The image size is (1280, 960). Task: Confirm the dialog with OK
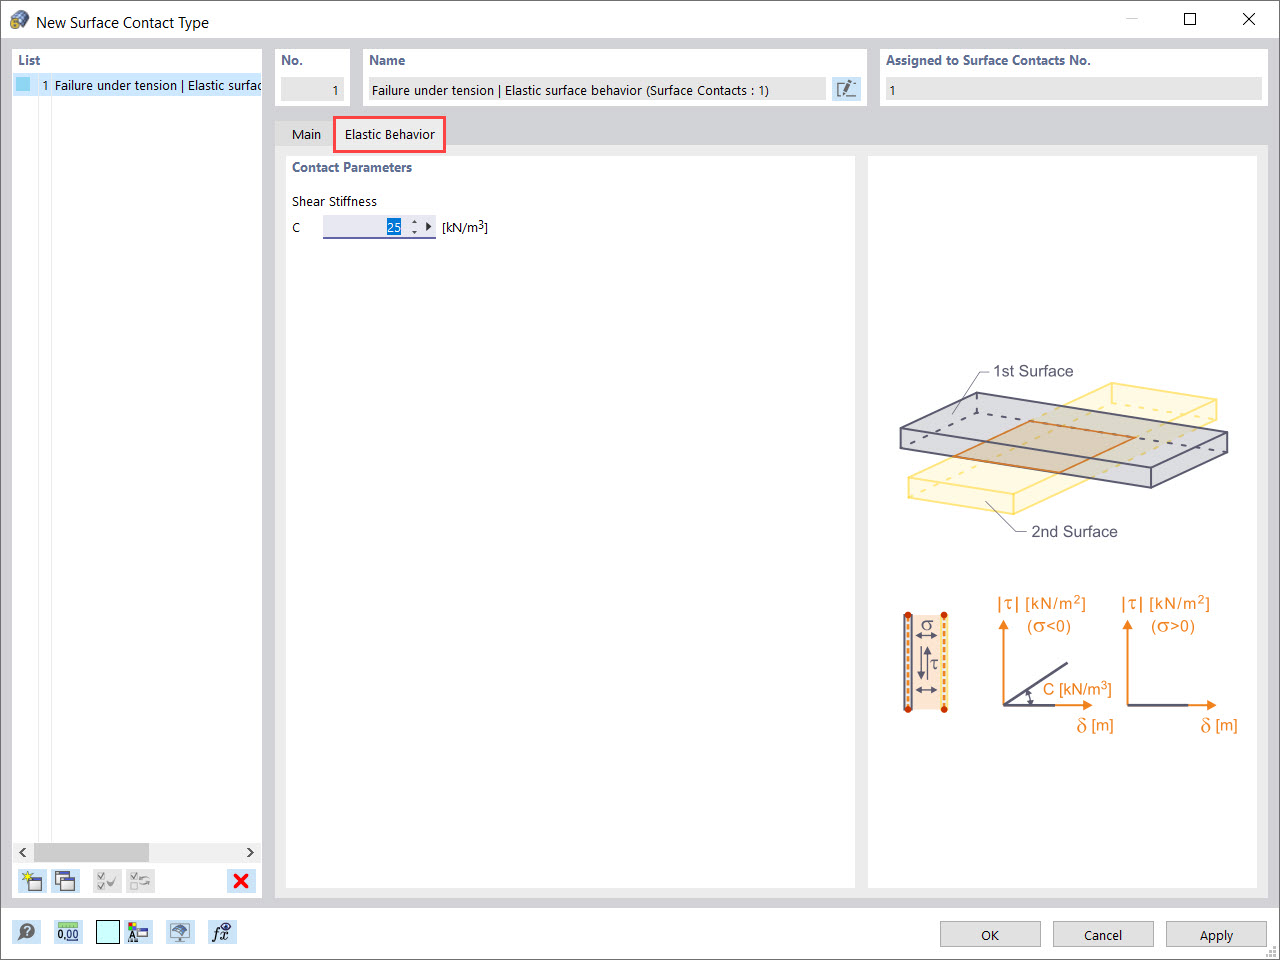coord(990,934)
